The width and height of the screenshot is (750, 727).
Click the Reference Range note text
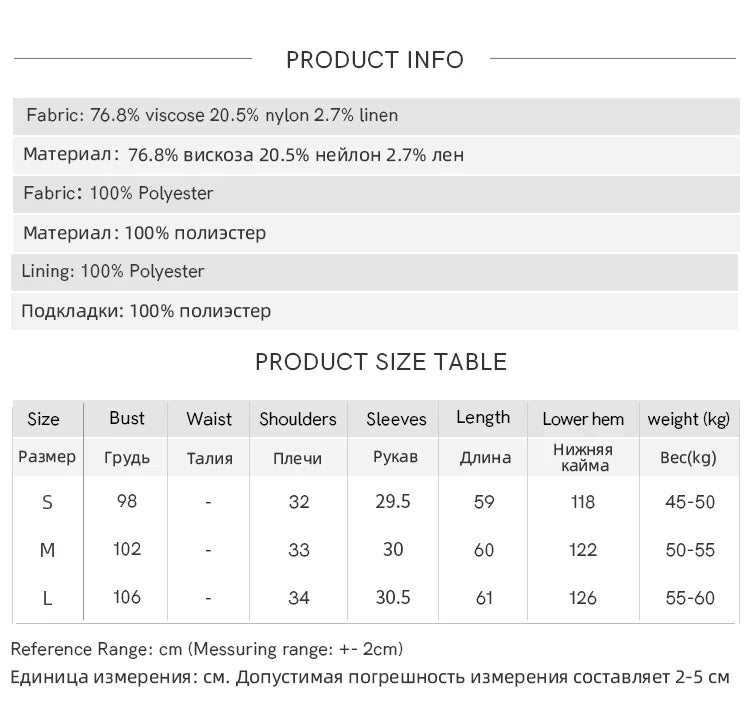[x=207, y=650]
